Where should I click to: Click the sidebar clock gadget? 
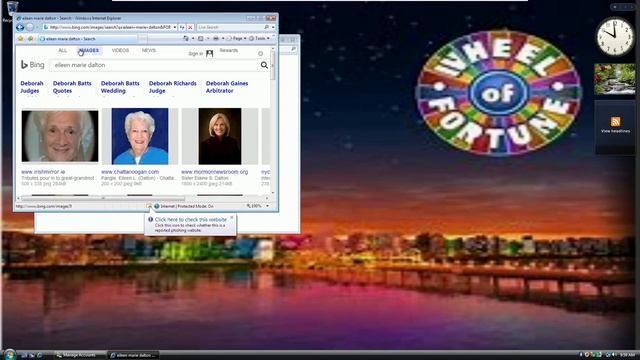point(615,37)
